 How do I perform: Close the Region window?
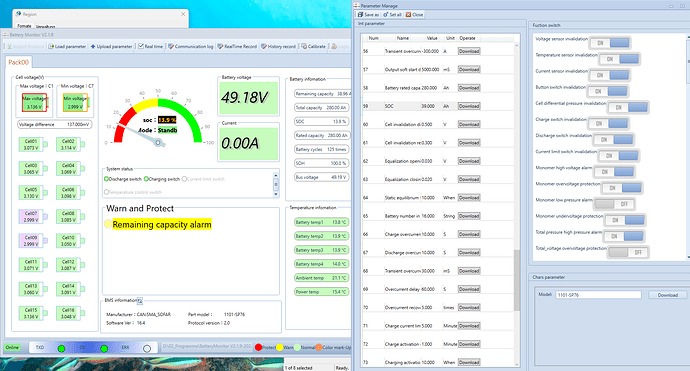(183, 14)
